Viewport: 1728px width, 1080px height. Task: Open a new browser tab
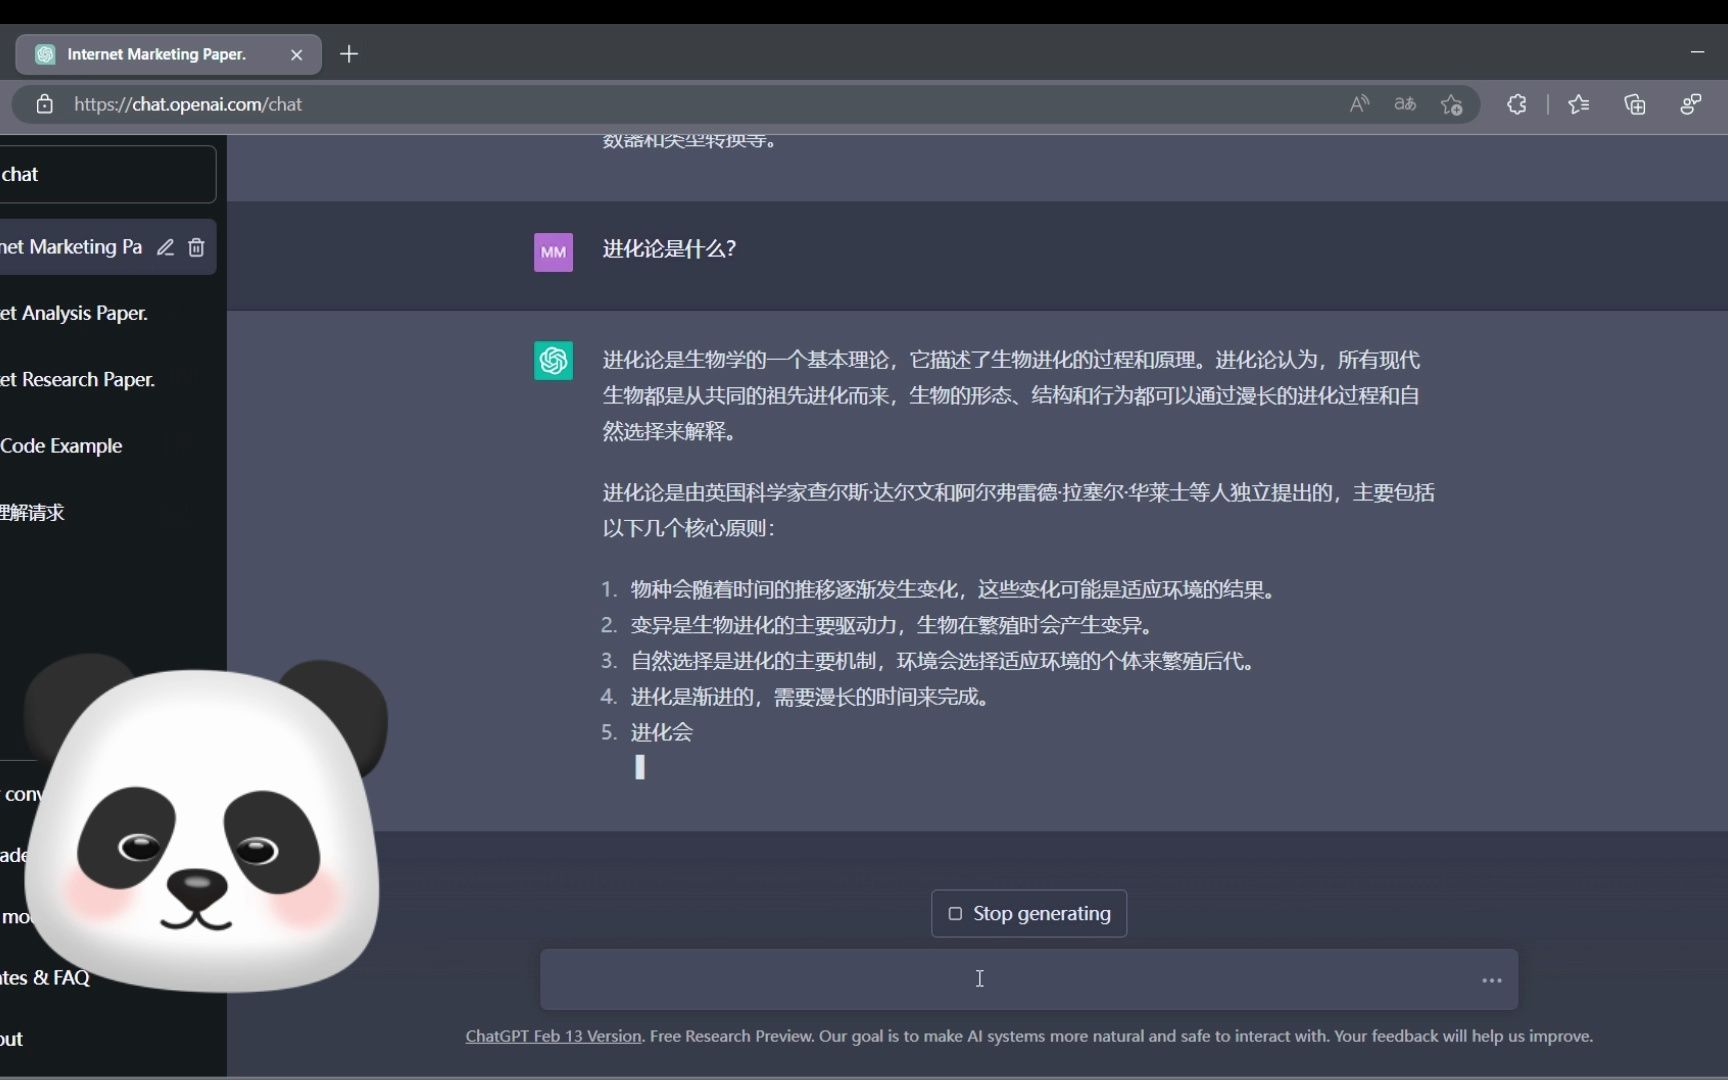click(349, 54)
